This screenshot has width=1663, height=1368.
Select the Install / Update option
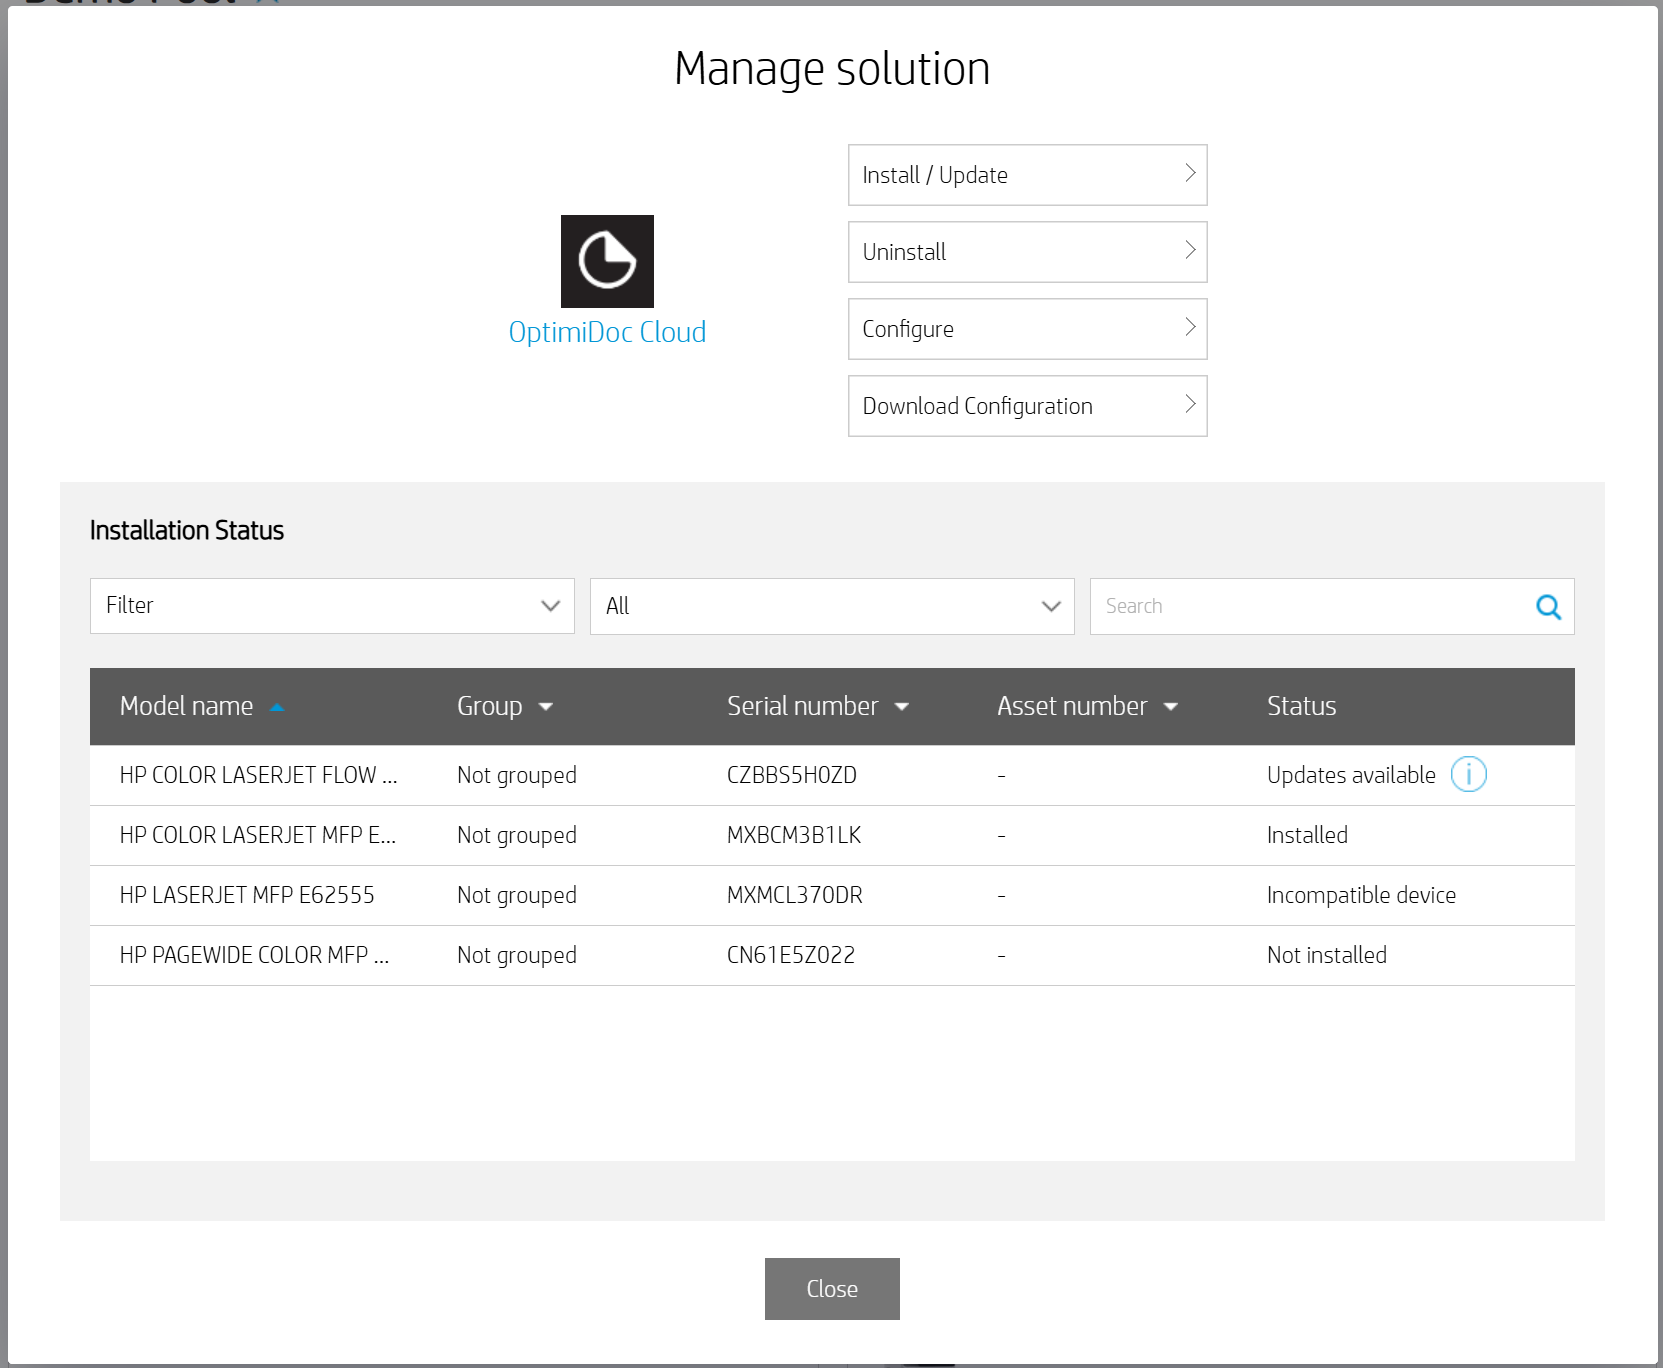pyautogui.click(x=1027, y=175)
